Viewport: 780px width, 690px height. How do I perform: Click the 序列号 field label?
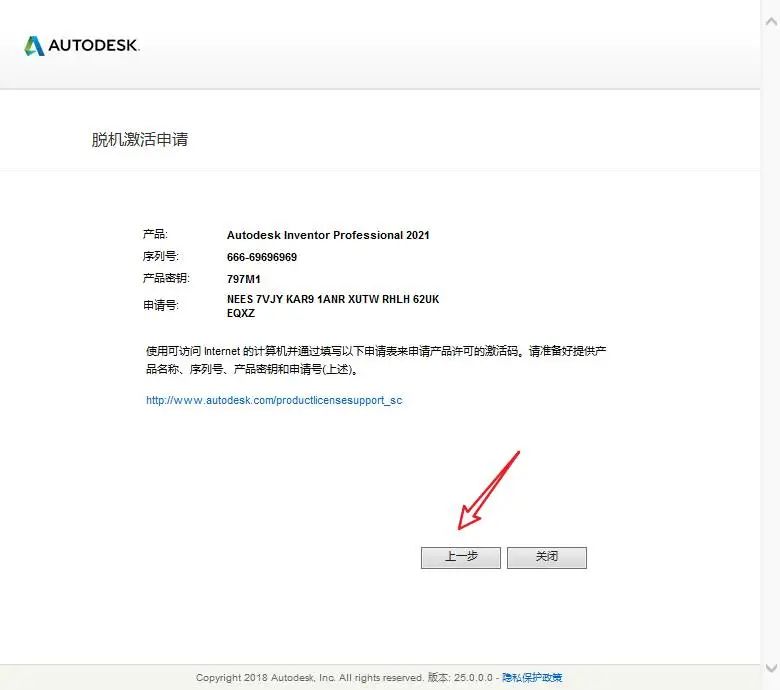160,256
